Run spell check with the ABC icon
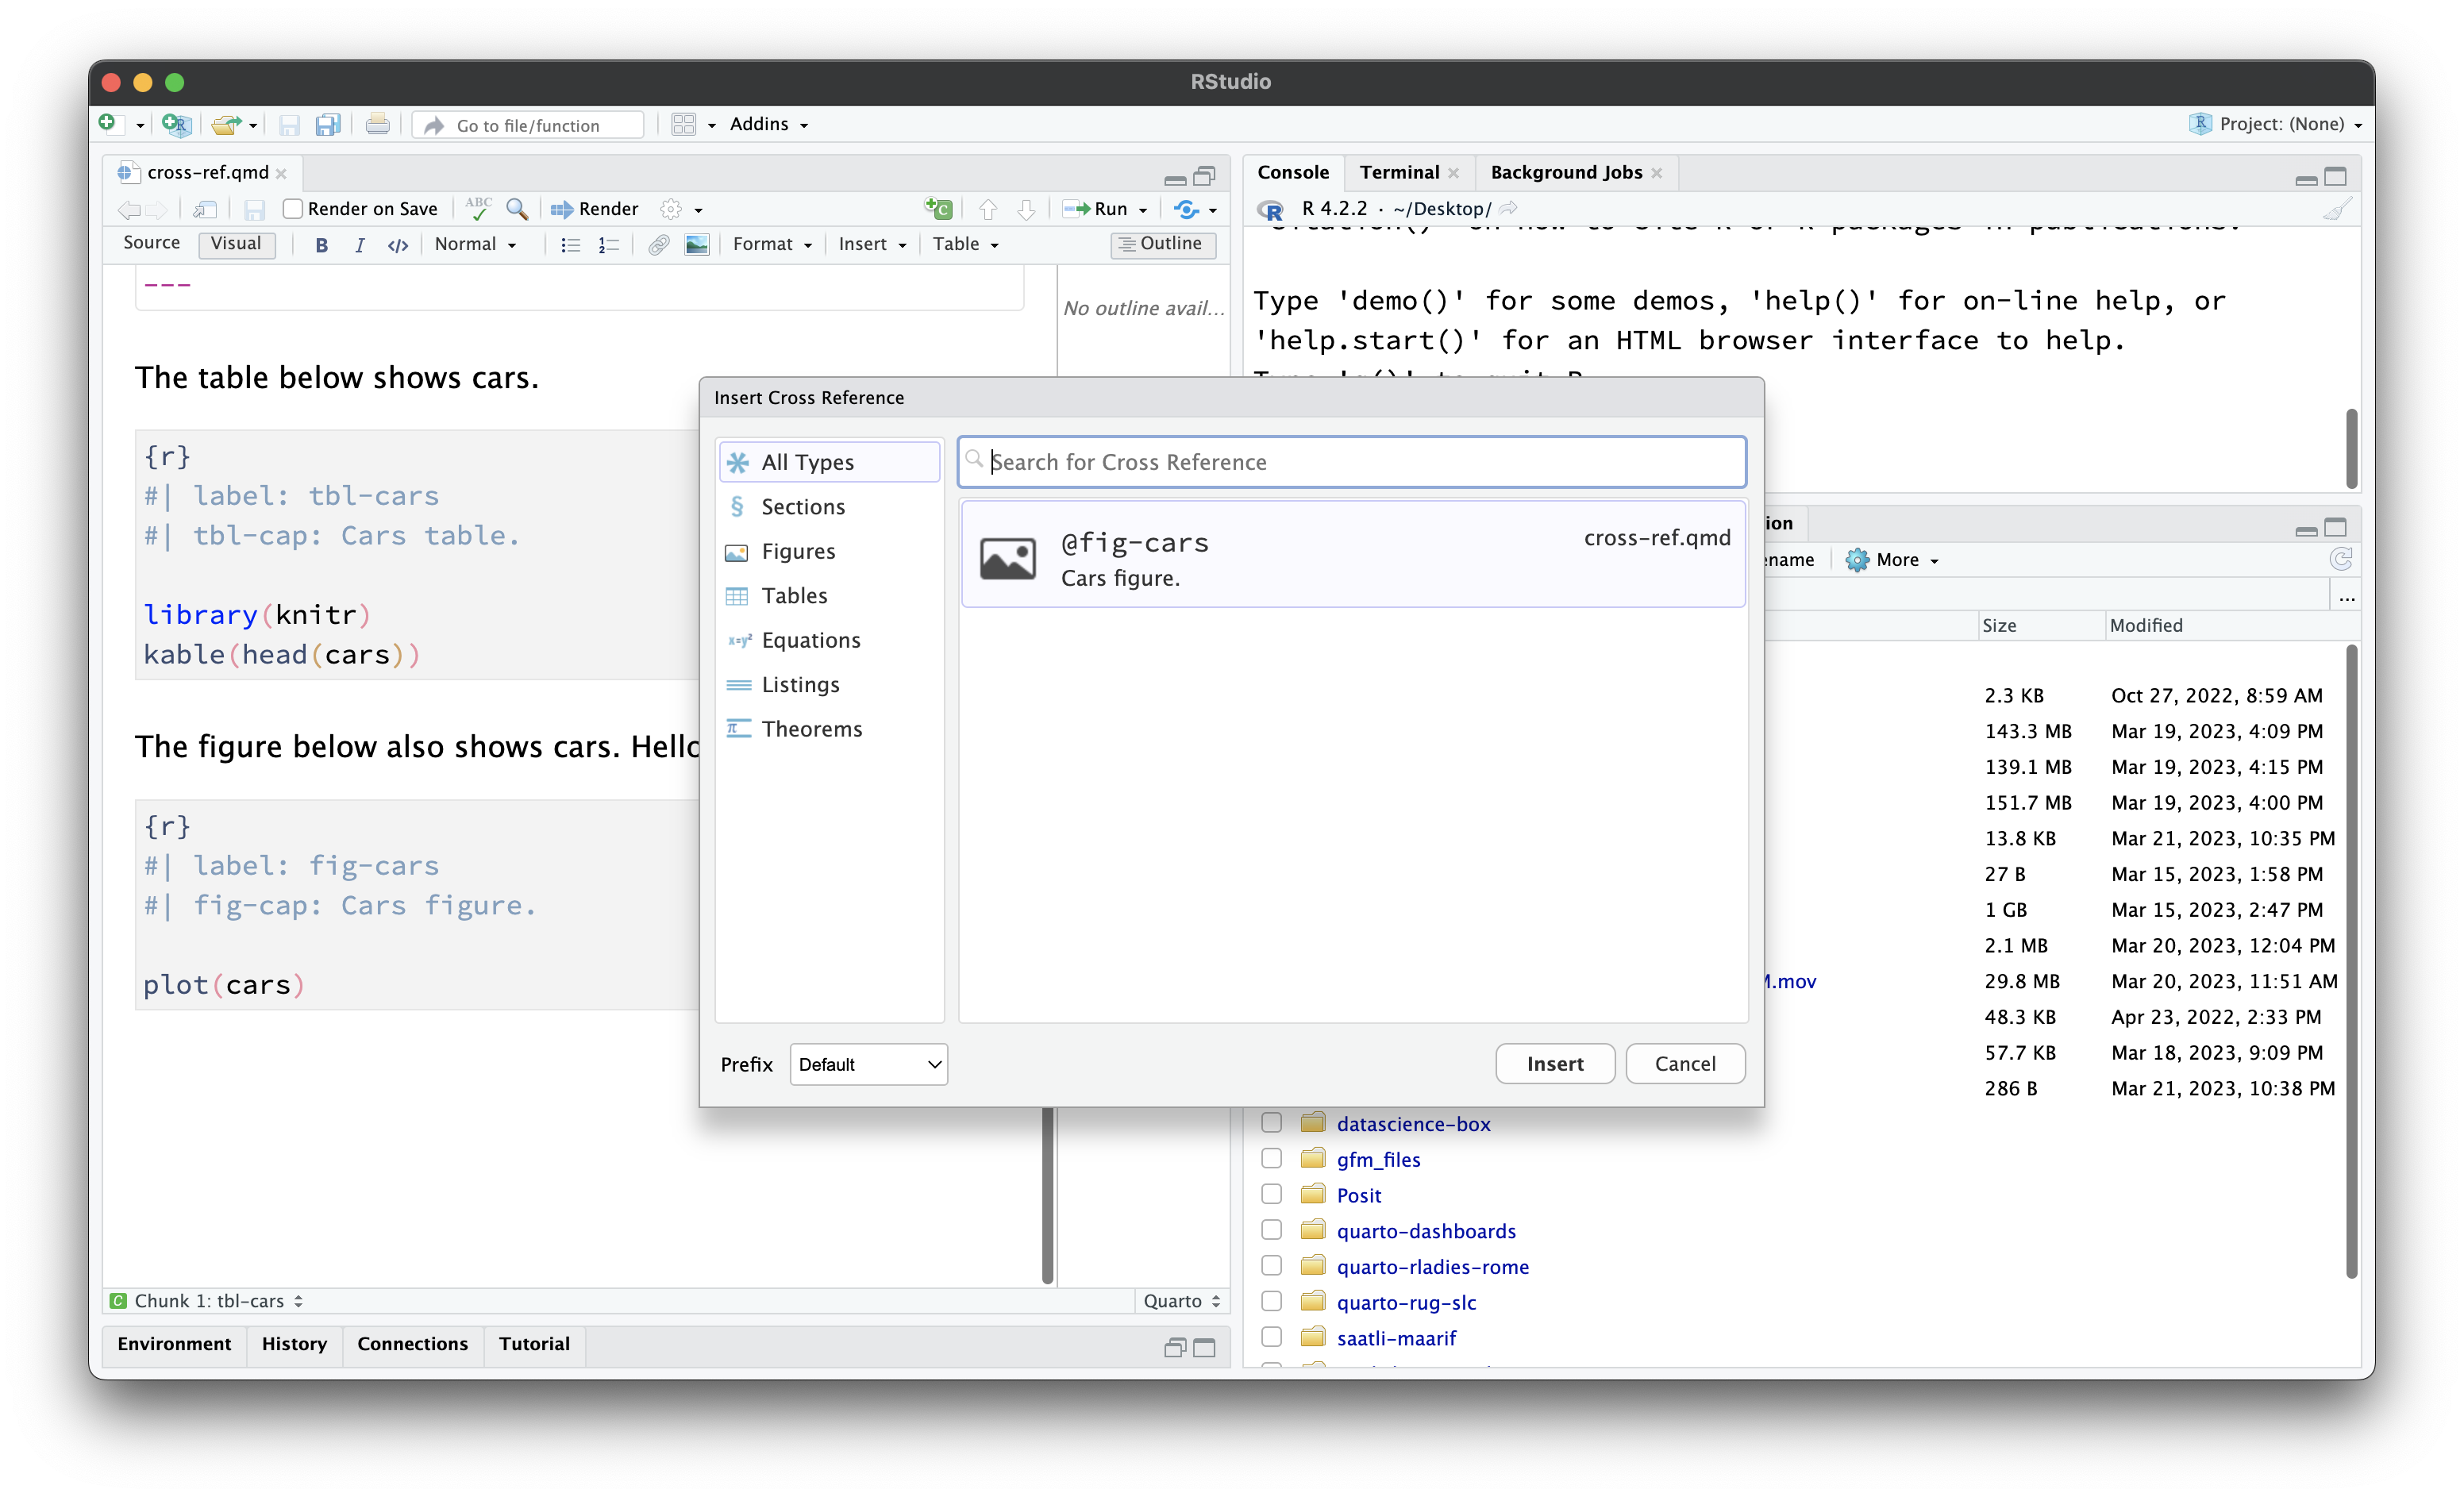This screenshot has width=2464, height=1497. click(478, 208)
